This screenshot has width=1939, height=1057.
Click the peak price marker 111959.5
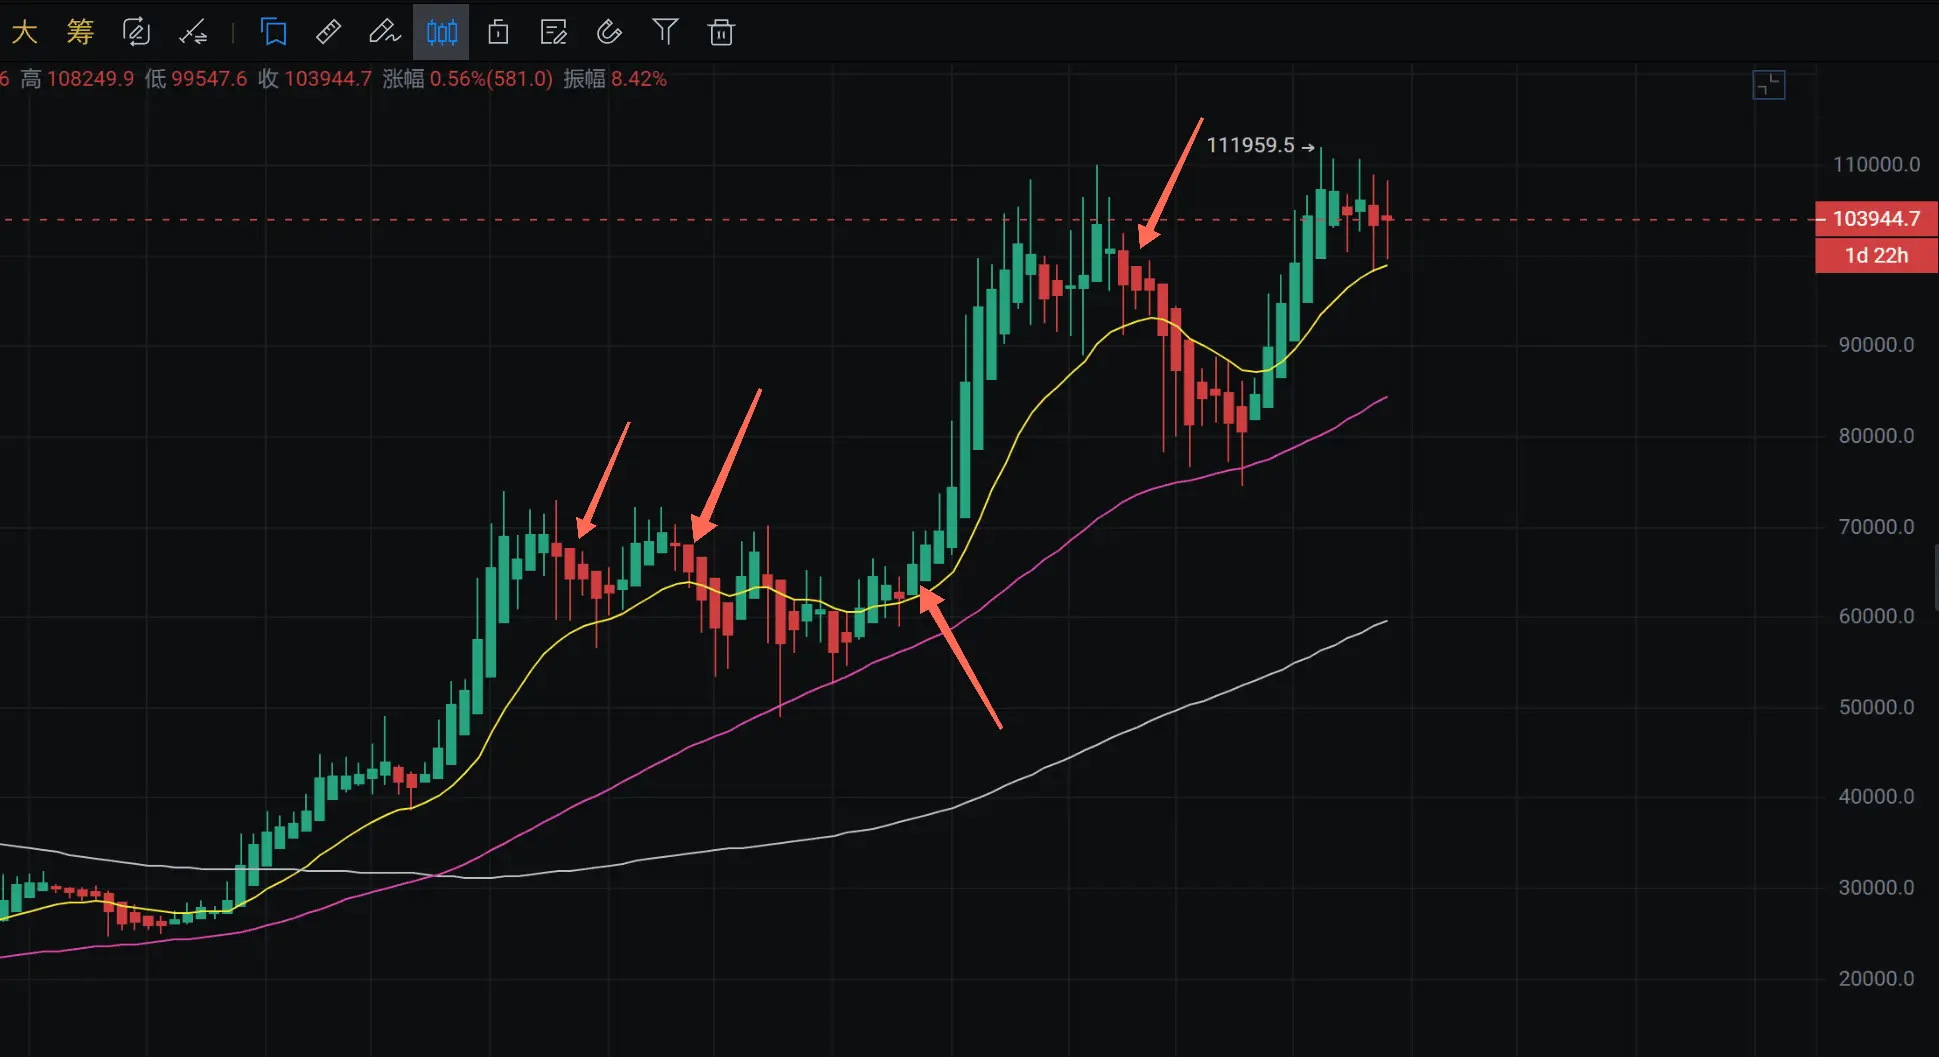(1250, 145)
